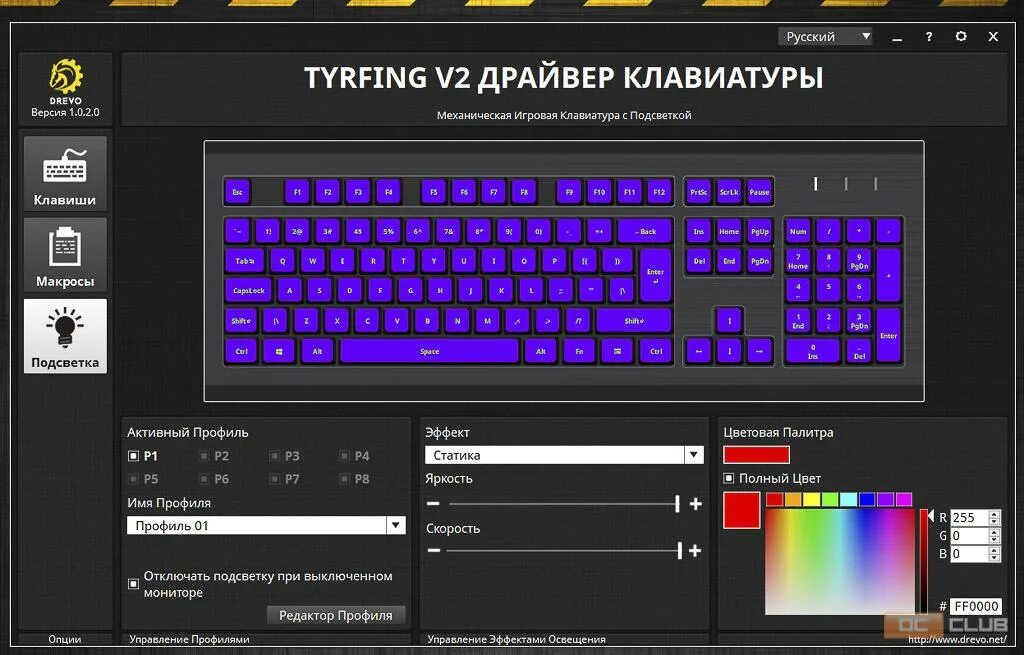Click Редактор Профиля button
The width and height of the screenshot is (1024, 655).
tap(336, 615)
